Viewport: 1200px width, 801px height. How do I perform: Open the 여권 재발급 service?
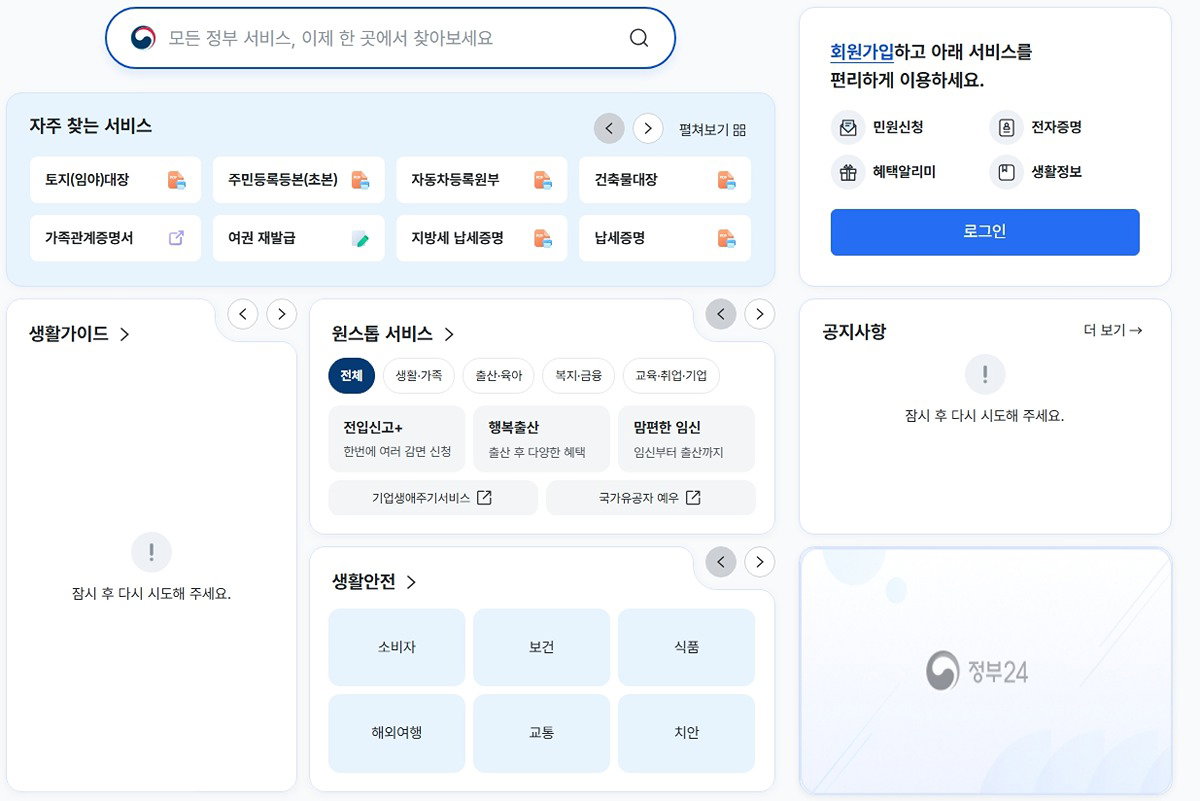(298, 238)
